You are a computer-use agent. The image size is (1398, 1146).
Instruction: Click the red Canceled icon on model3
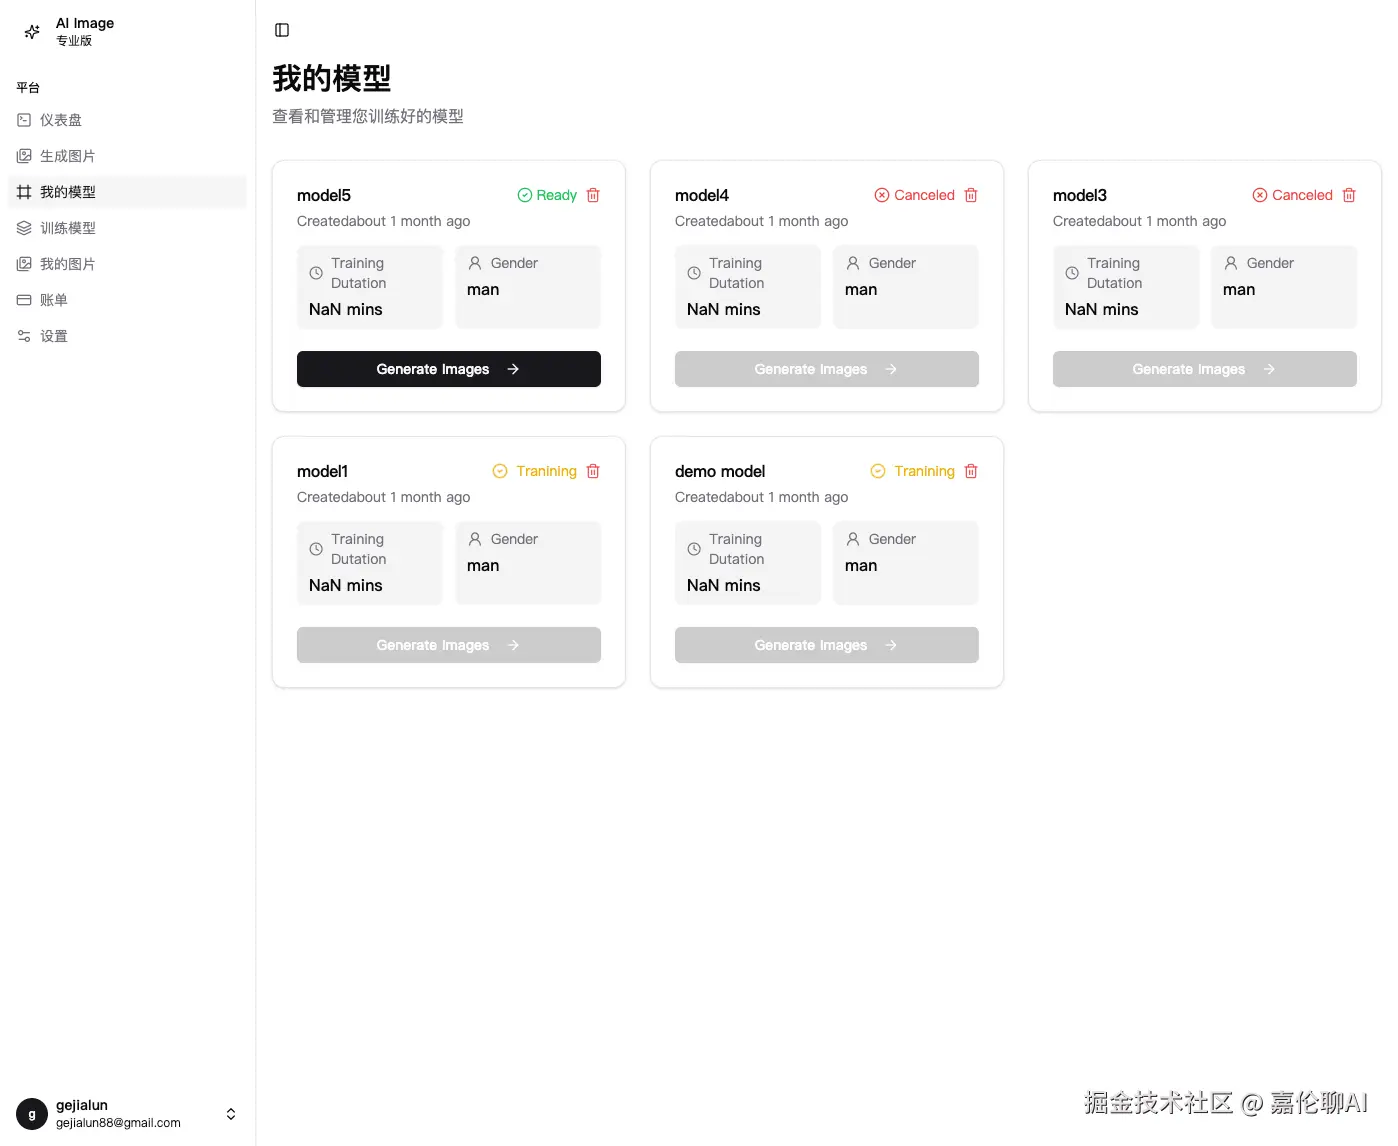pyautogui.click(x=1260, y=195)
